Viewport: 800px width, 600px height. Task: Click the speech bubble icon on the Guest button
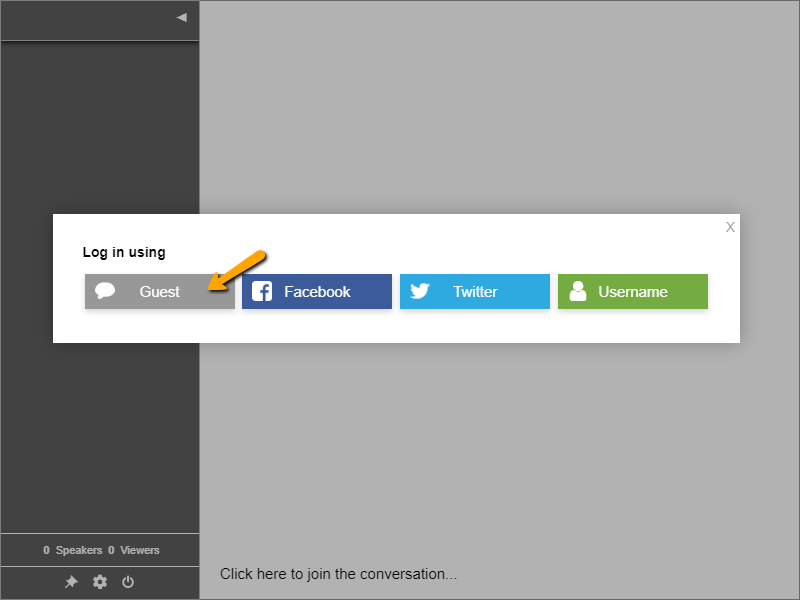(x=105, y=292)
